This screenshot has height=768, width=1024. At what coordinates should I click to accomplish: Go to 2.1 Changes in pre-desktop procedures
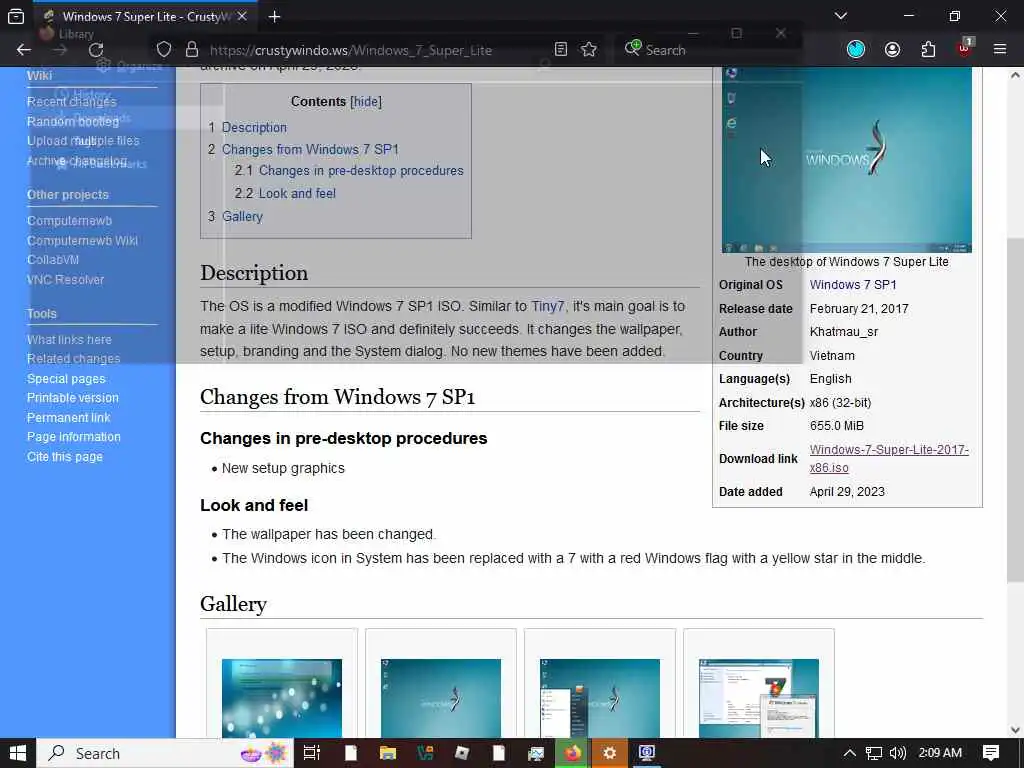pyautogui.click(x=349, y=170)
